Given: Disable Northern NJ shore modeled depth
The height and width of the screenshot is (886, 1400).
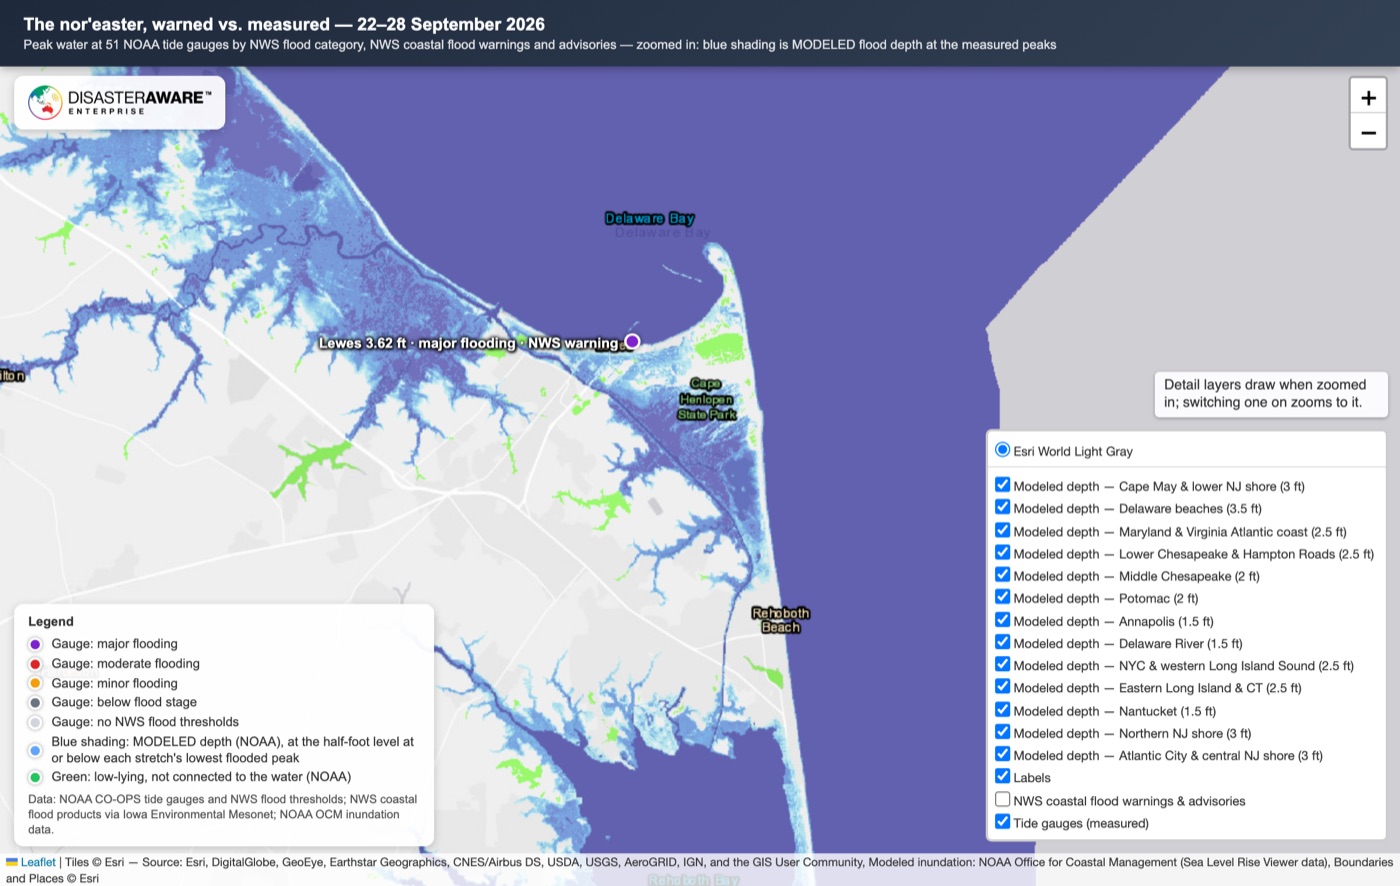Looking at the screenshot, I should point(1003,732).
